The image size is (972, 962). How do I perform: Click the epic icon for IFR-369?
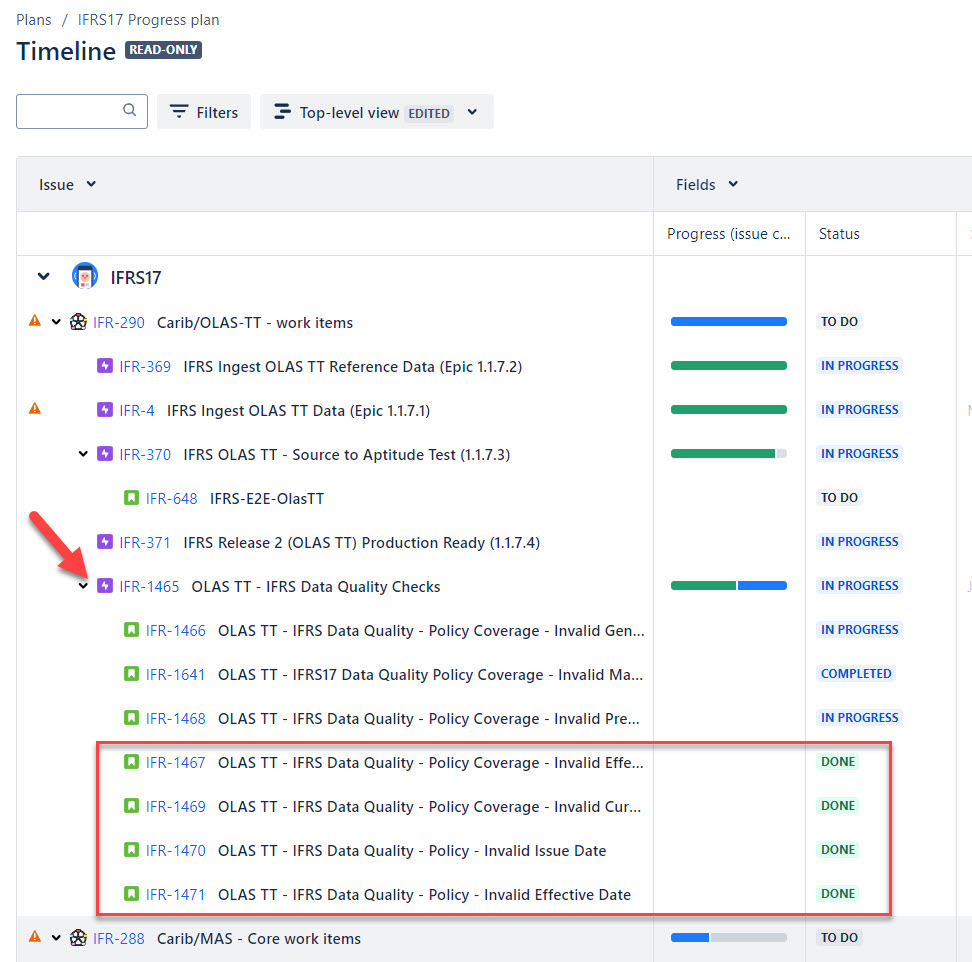tap(105, 366)
